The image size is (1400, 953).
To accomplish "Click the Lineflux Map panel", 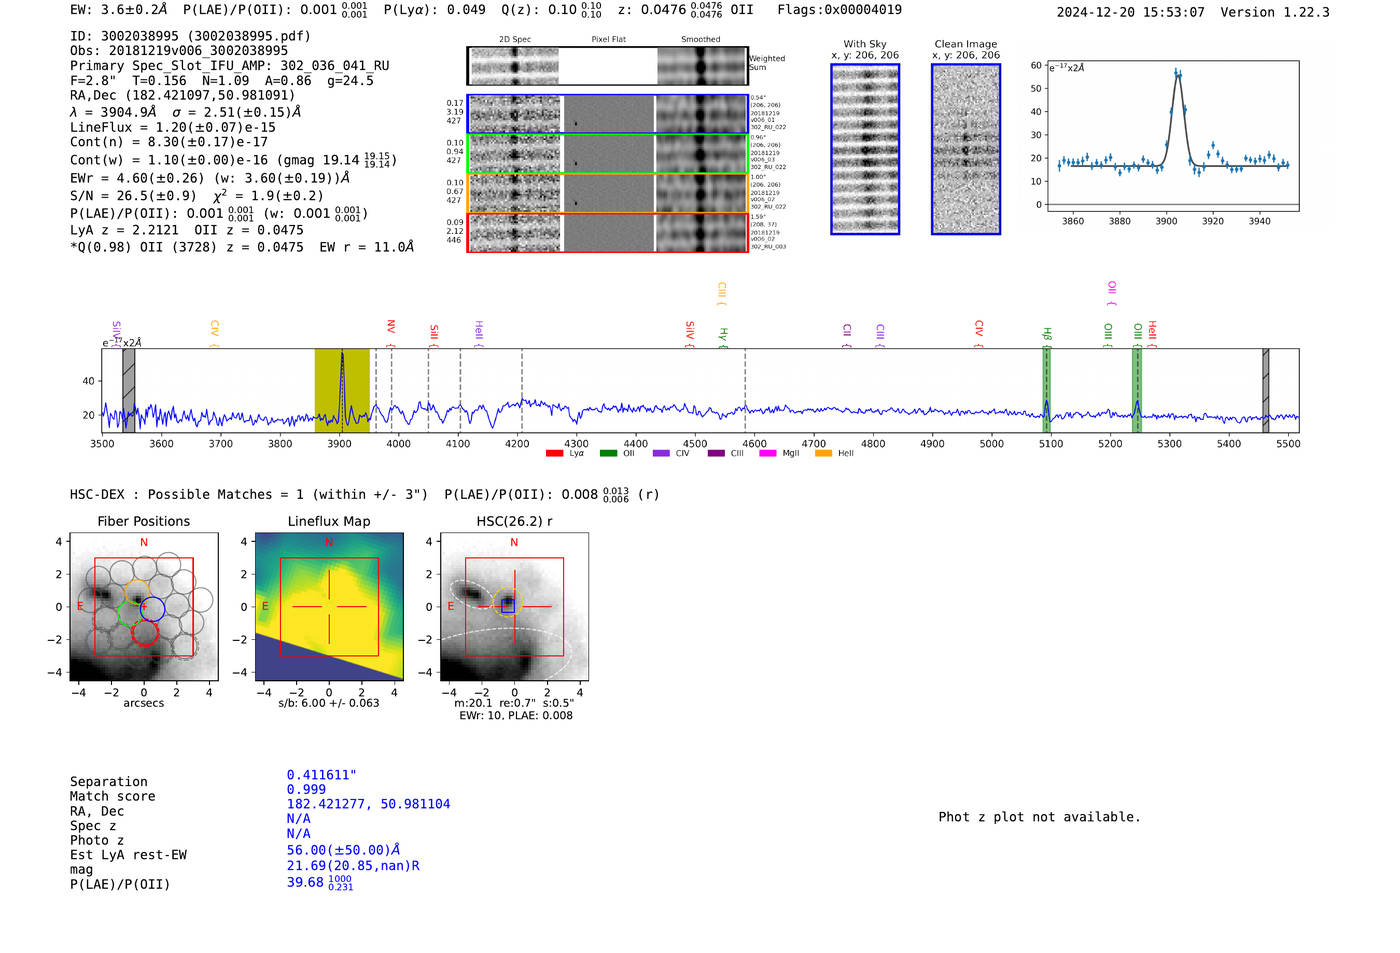I will click(329, 607).
